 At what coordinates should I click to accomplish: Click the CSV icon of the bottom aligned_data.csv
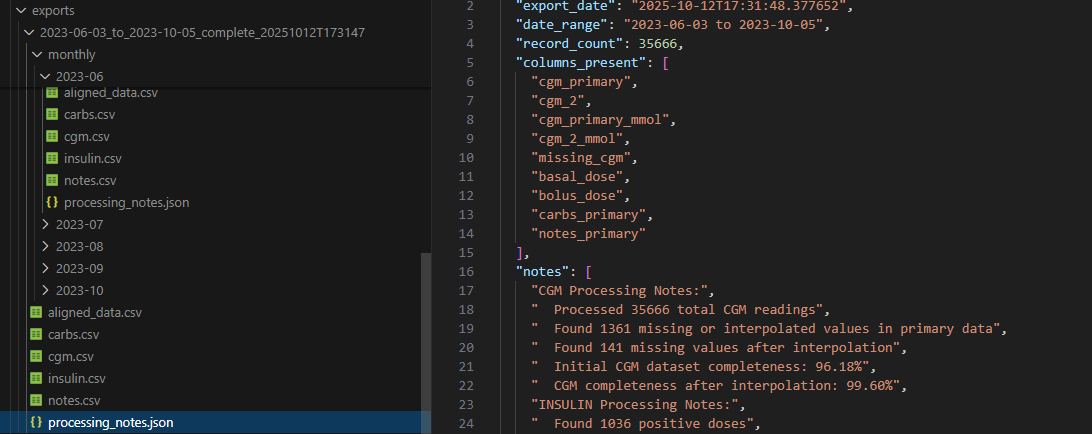36,313
